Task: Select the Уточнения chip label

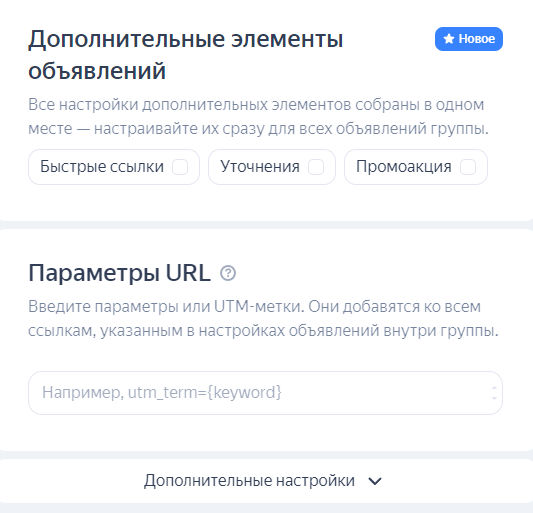Action: pyautogui.click(x=260, y=167)
